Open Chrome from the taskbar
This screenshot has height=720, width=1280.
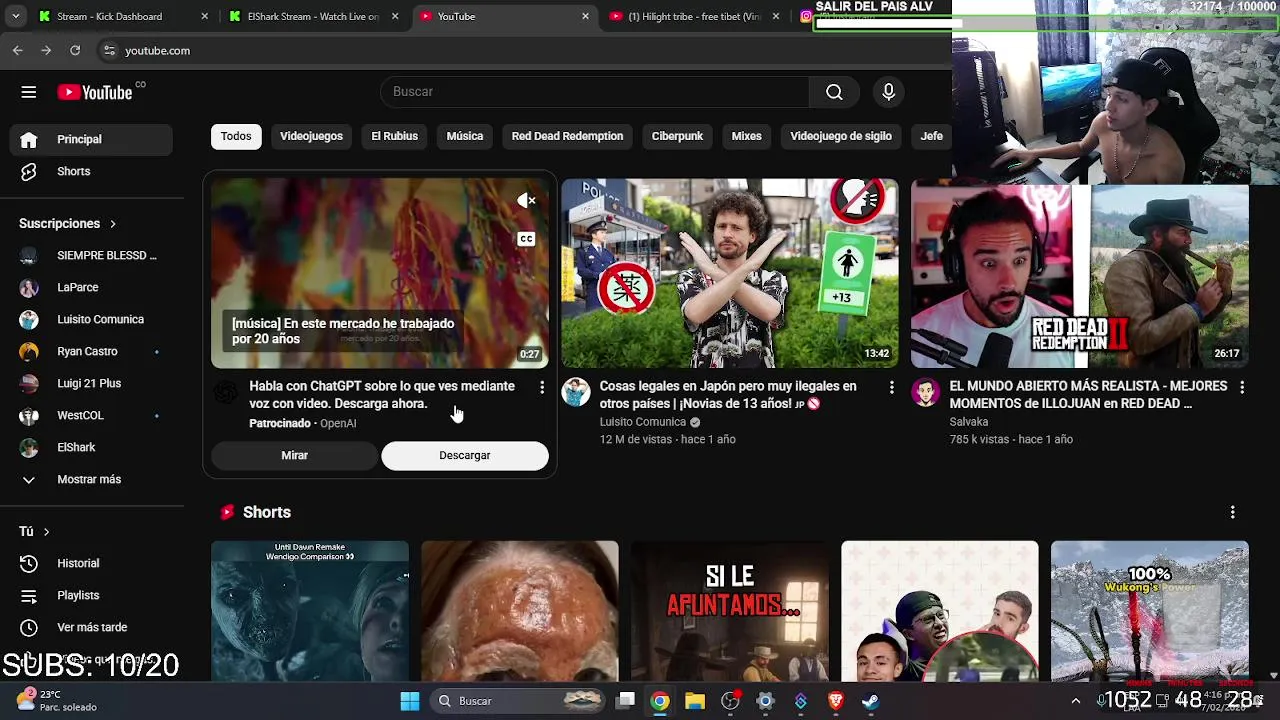[660, 701]
